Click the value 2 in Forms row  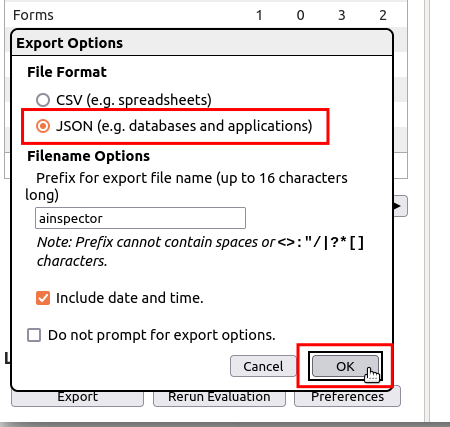(383, 15)
